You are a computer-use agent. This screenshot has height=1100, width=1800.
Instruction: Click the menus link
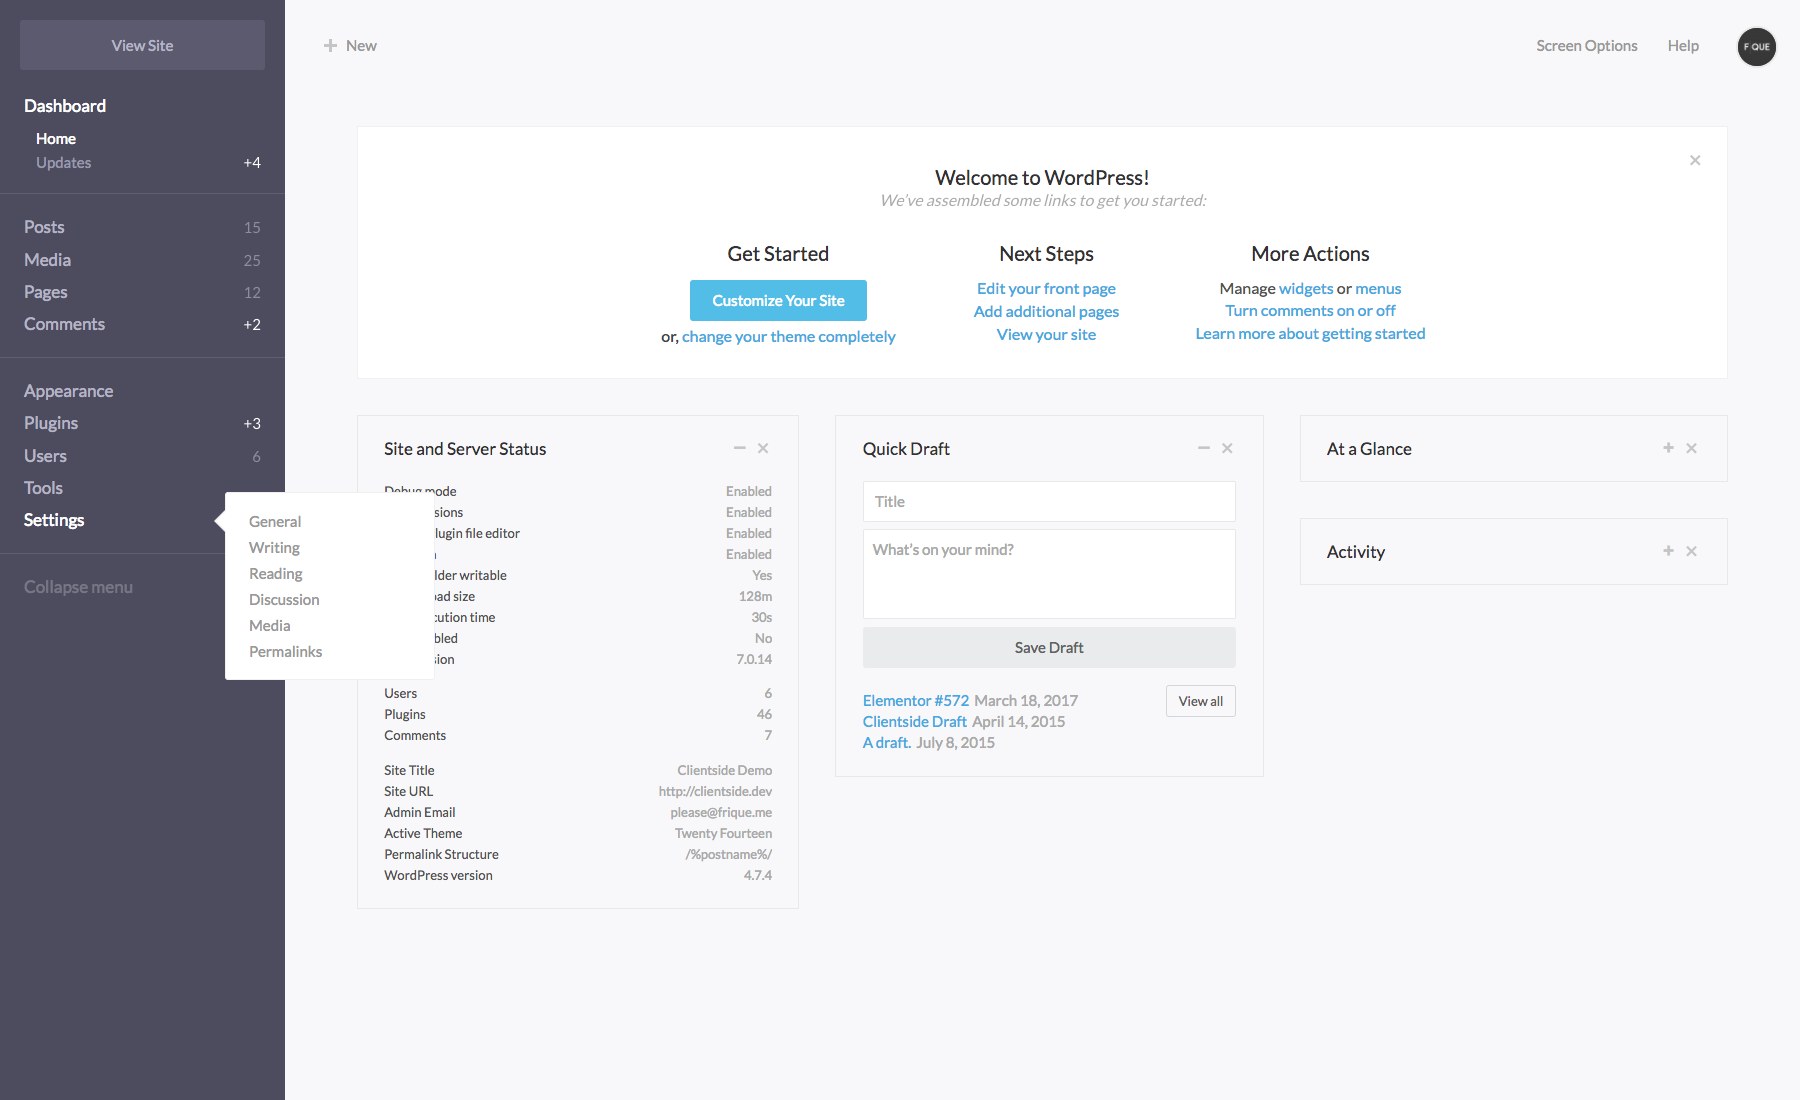tap(1378, 289)
